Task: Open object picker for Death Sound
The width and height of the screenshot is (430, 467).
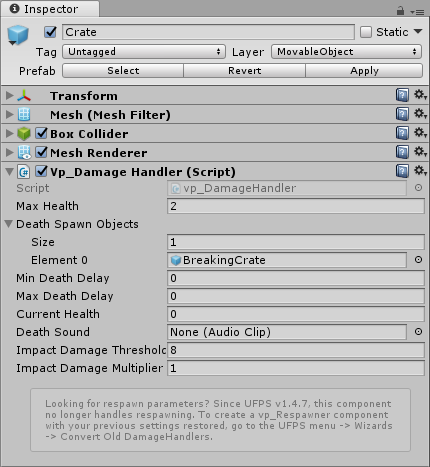Action: [418, 332]
